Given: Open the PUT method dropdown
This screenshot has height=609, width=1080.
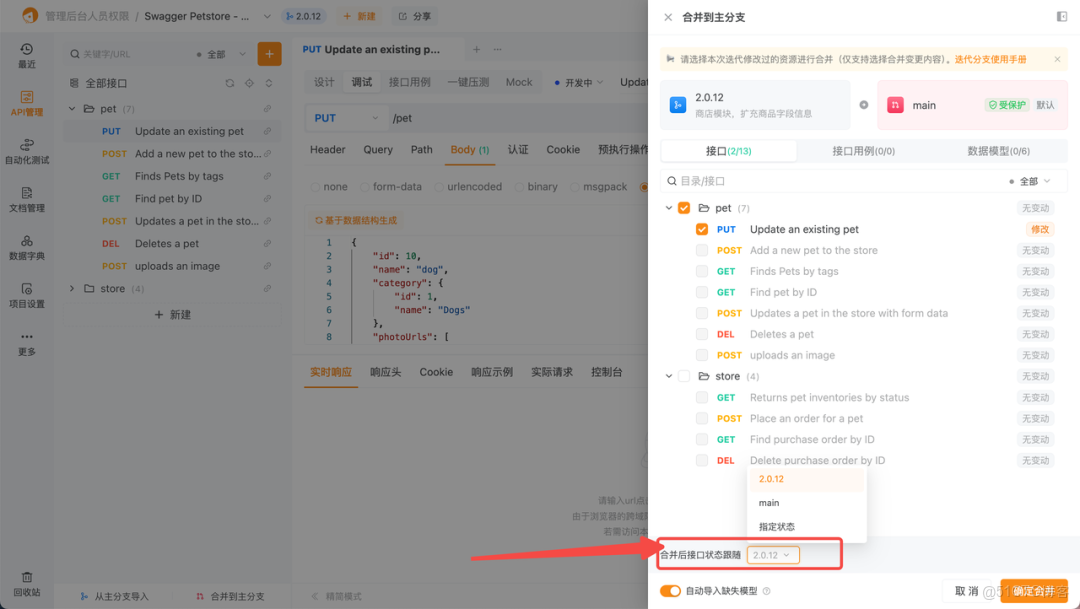Looking at the screenshot, I should point(346,117).
